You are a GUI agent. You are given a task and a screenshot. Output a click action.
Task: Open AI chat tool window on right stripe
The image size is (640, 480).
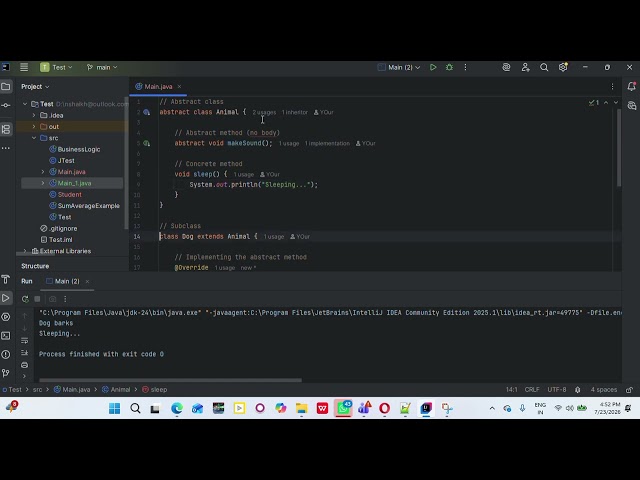(x=631, y=106)
